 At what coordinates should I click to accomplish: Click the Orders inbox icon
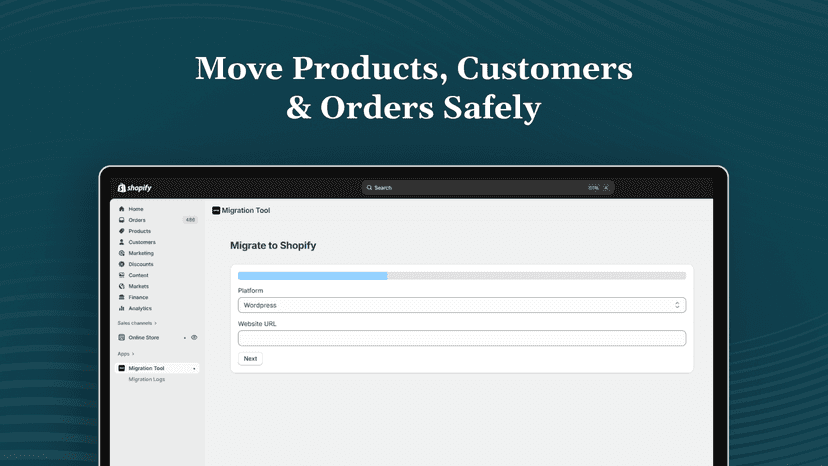tap(121, 220)
